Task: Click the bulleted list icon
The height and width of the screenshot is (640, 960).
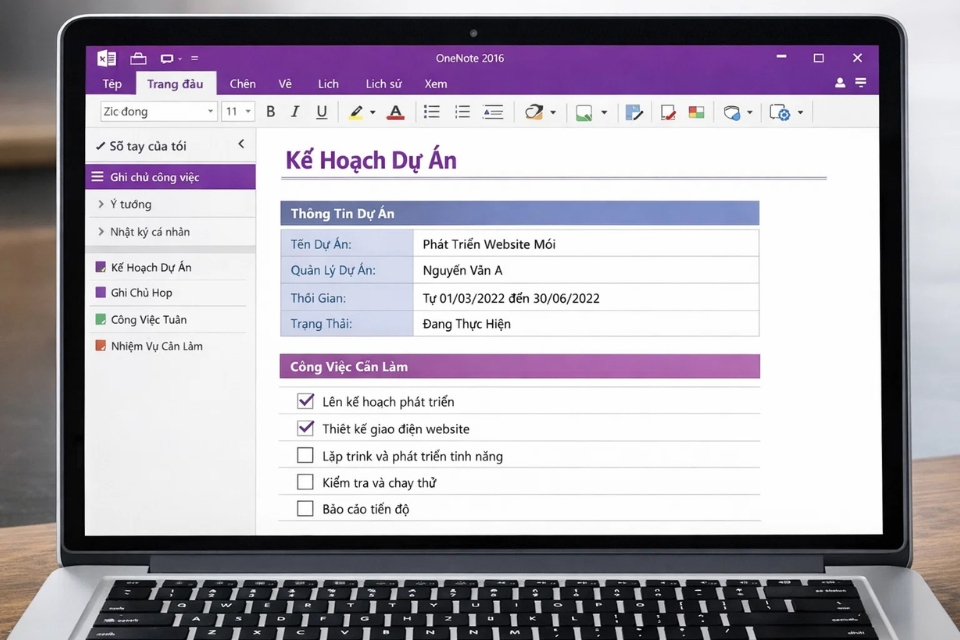Action: 431,111
